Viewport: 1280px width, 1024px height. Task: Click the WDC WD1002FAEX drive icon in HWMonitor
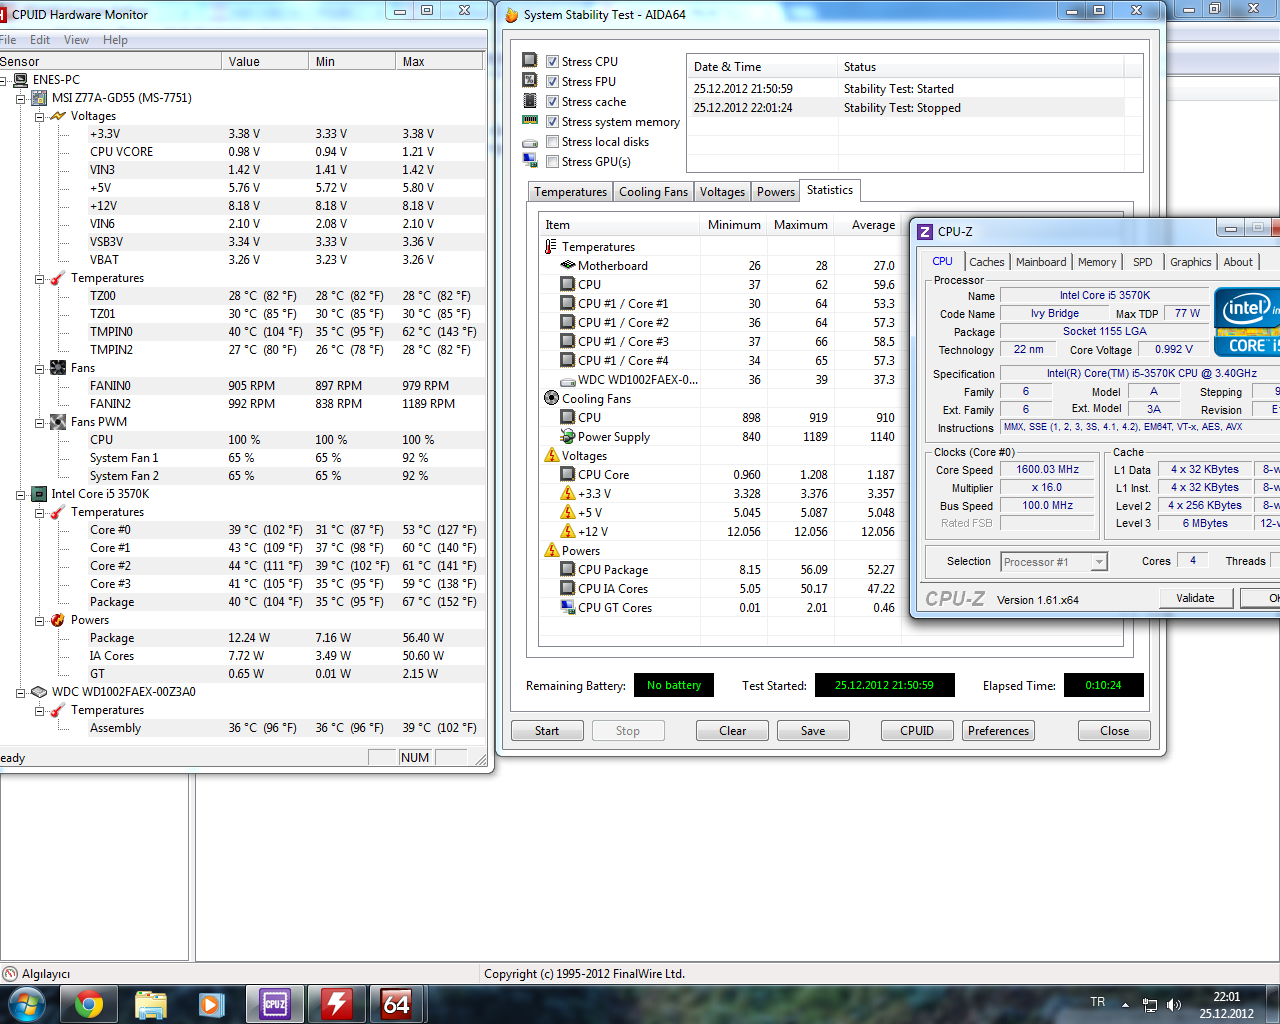point(39,692)
